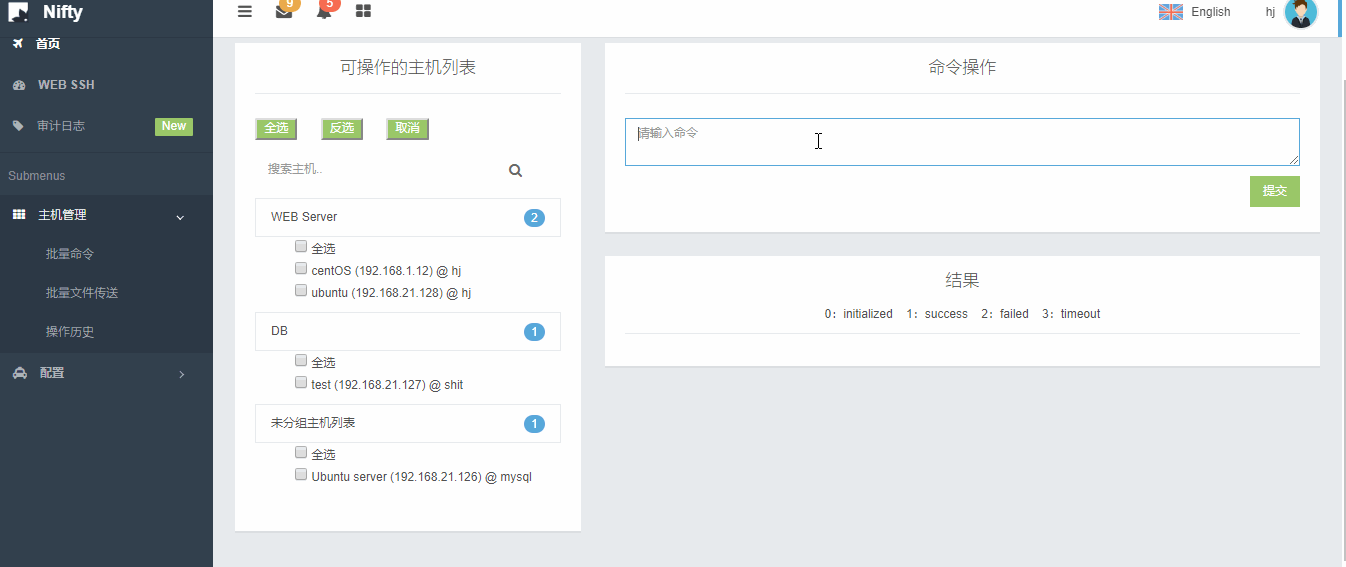Click the 提交 submit button
The height and width of the screenshot is (567, 1346).
pos(1275,191)
